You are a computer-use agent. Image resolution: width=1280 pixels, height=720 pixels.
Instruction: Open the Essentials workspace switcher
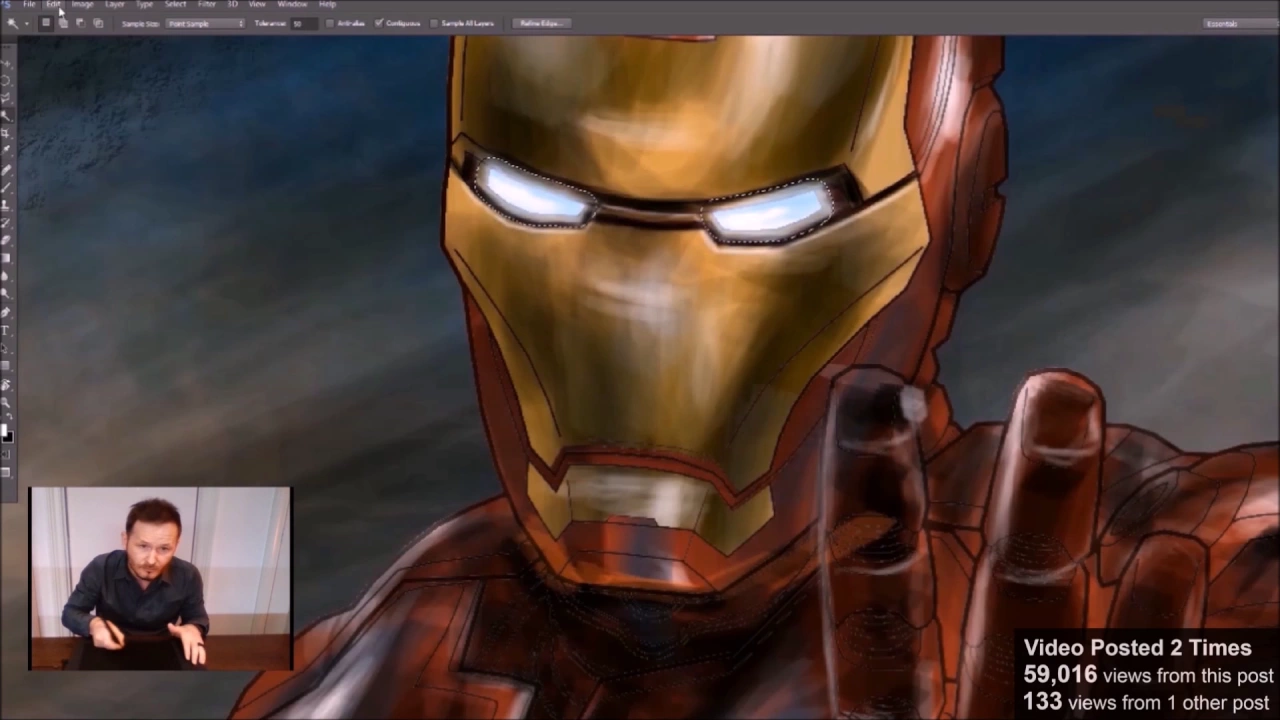[1240, 23]
